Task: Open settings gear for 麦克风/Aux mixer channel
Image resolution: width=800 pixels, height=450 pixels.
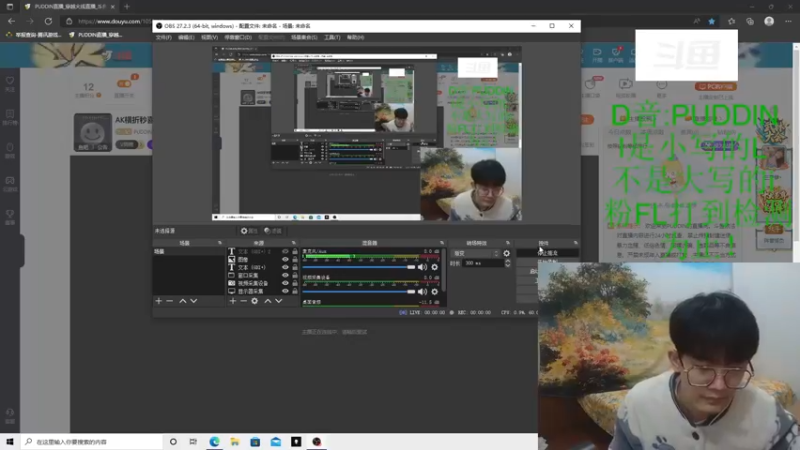Action: (x=435, y=267)
